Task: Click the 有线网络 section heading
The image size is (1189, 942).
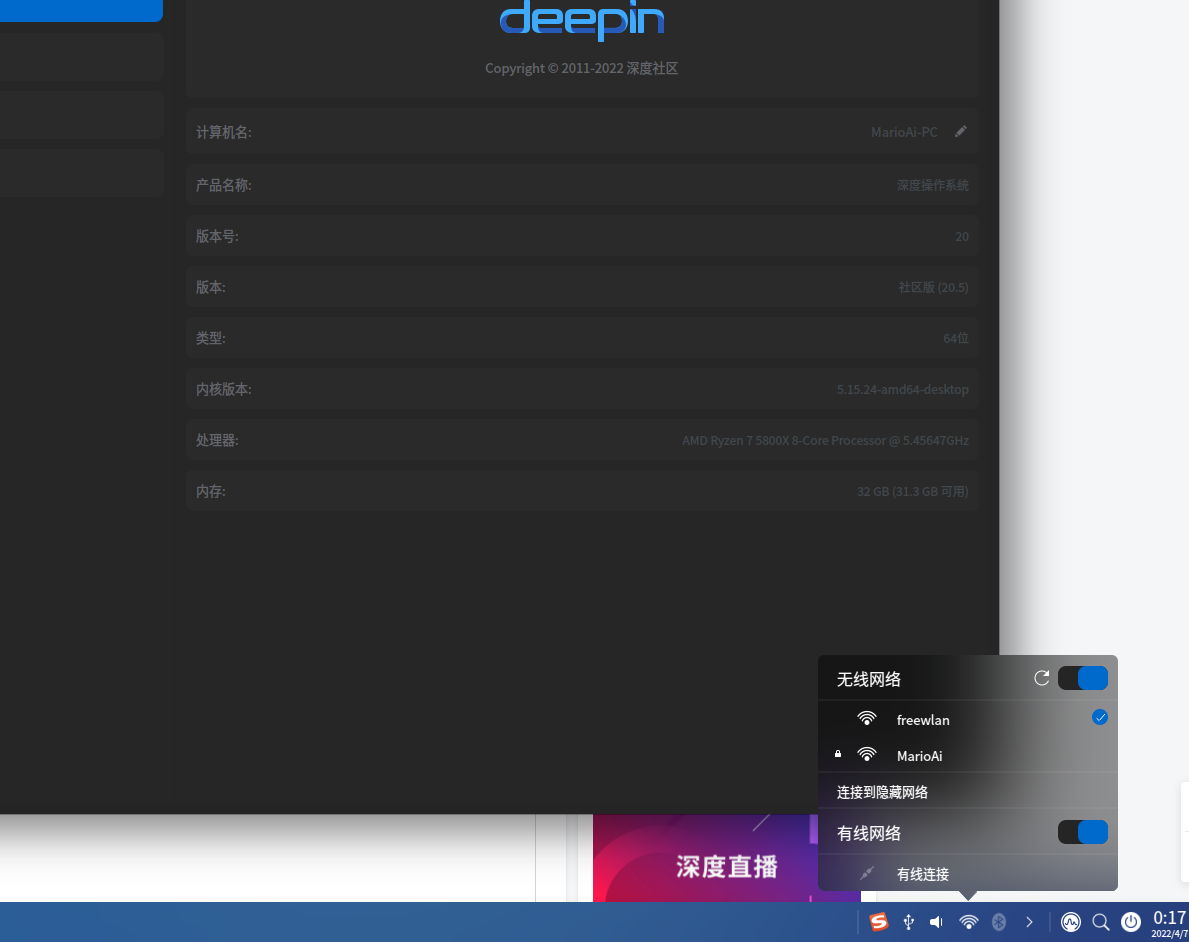Action: click(x=868, y=833)
